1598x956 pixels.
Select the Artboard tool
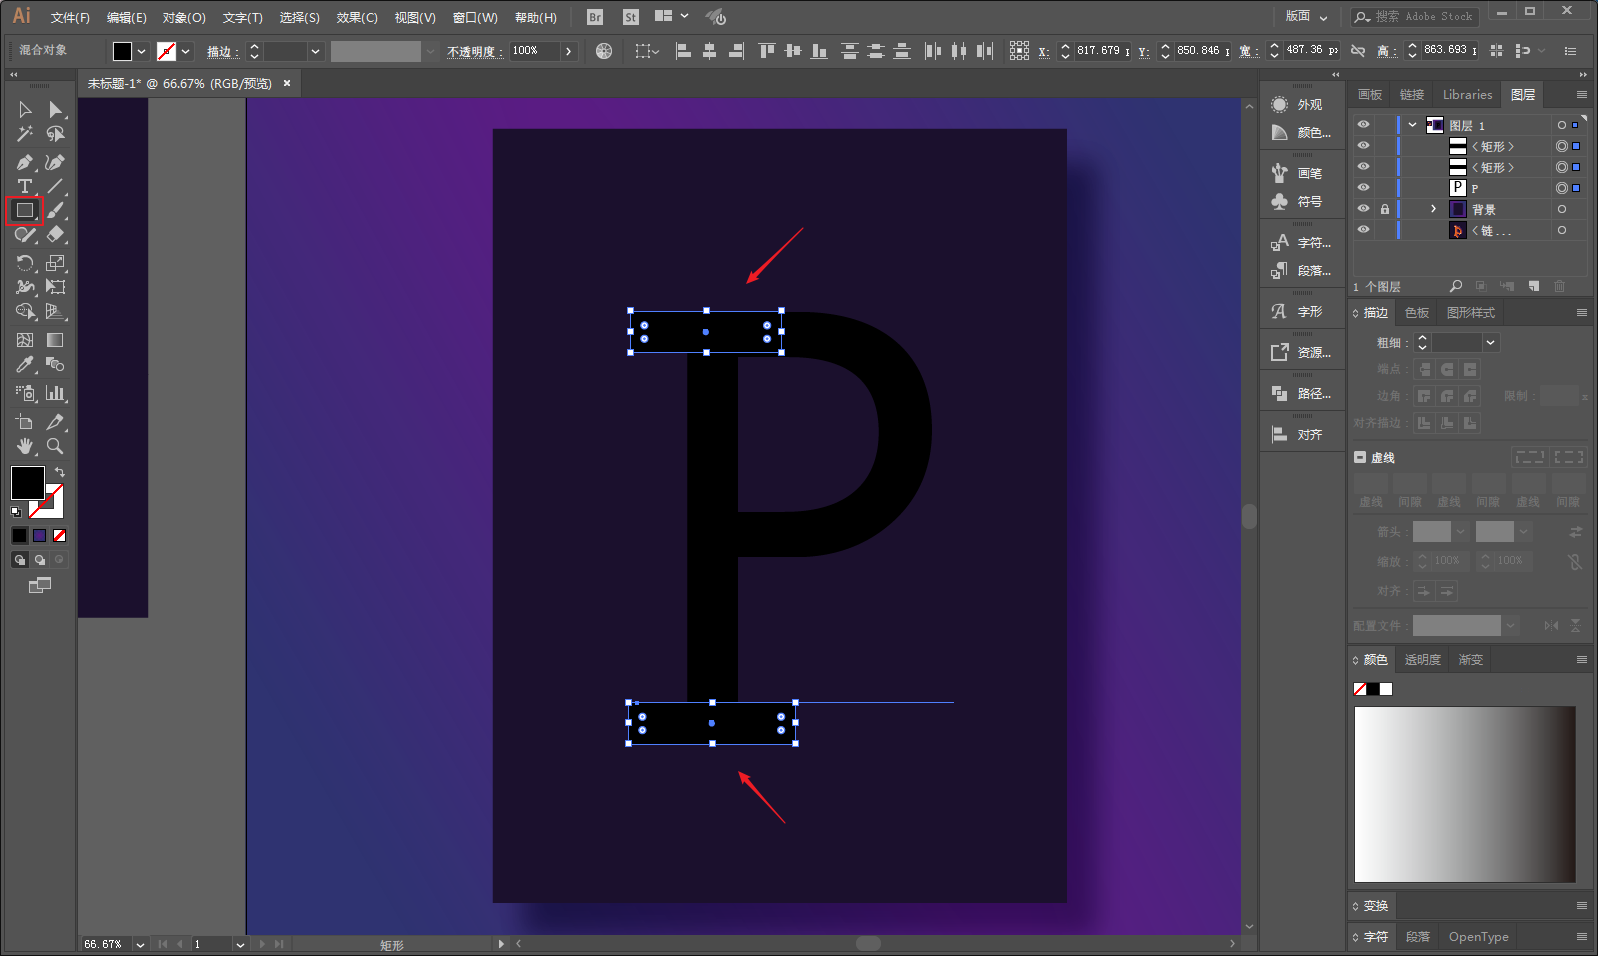25,422
